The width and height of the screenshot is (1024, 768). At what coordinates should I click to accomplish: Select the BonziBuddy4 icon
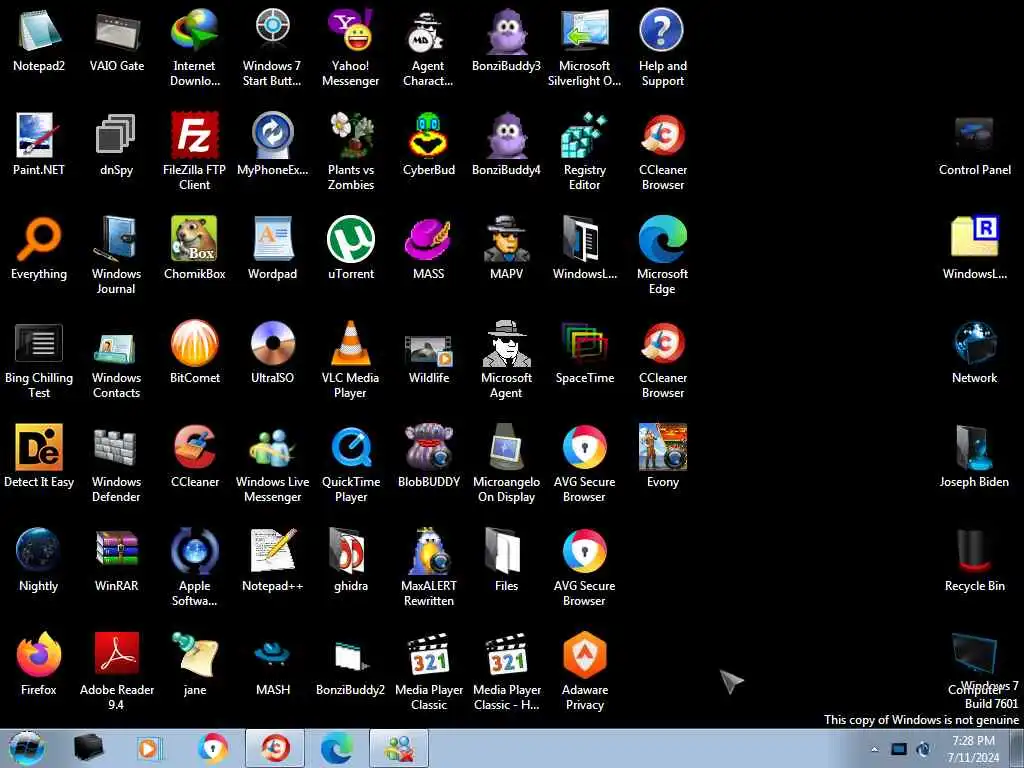(x=506, y=144)
